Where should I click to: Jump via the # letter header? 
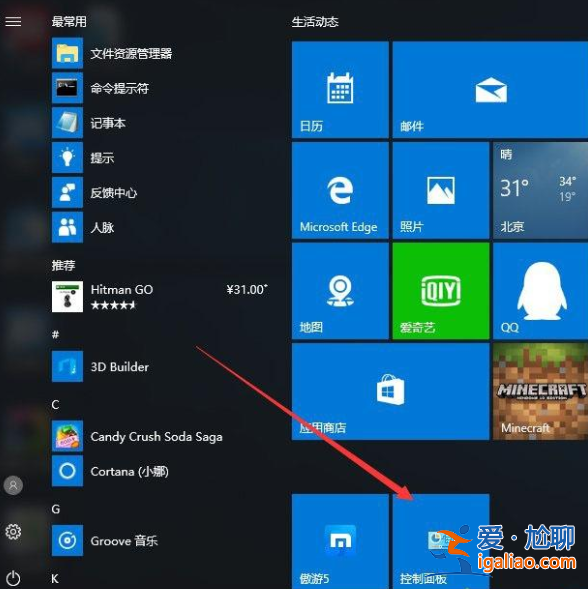coord(55,334)
